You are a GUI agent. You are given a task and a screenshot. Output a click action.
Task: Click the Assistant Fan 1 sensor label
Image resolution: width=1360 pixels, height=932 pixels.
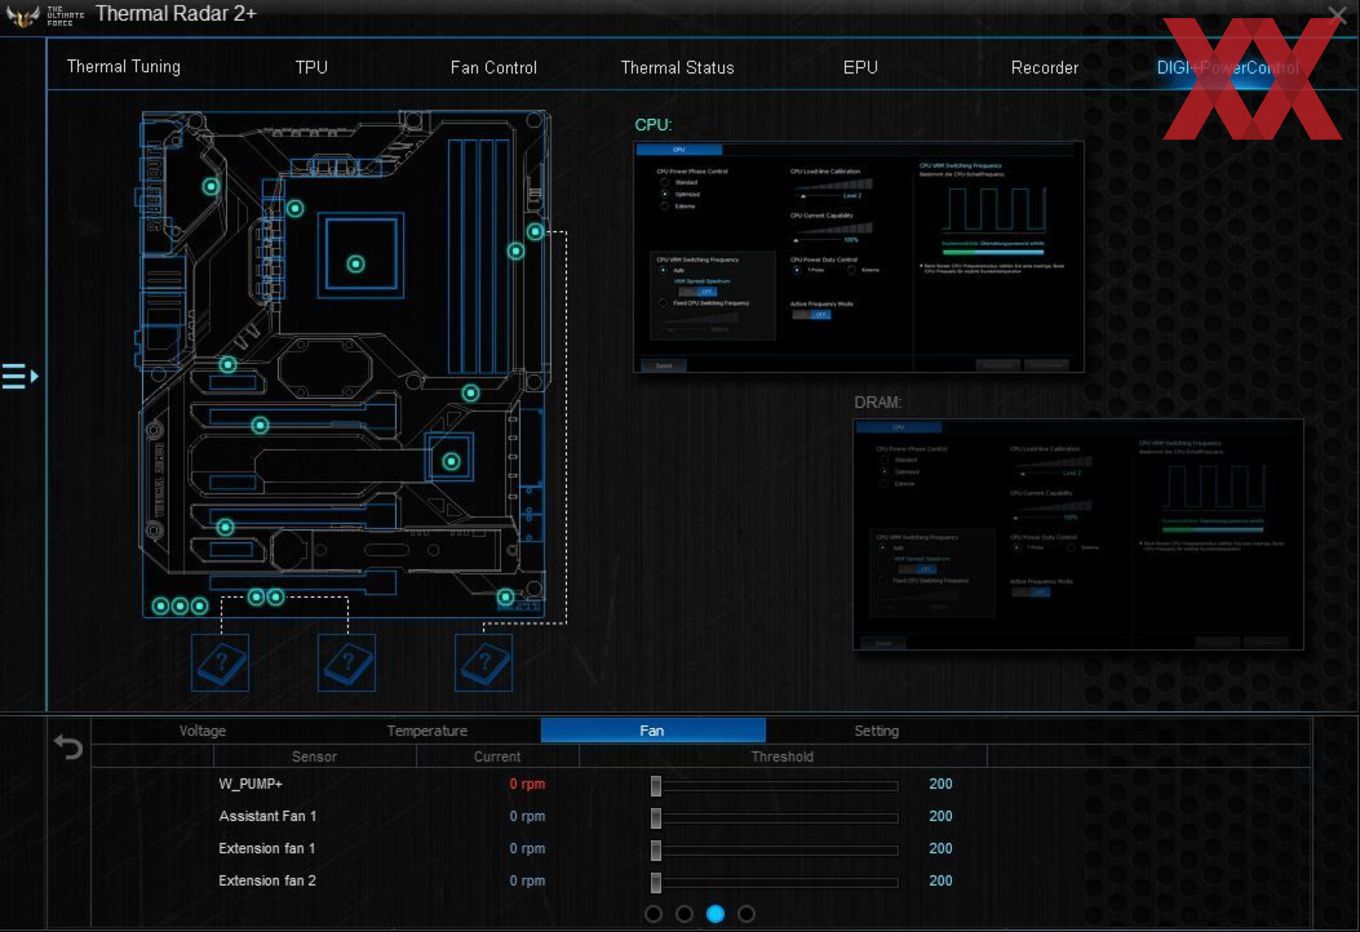click(268, 816)
